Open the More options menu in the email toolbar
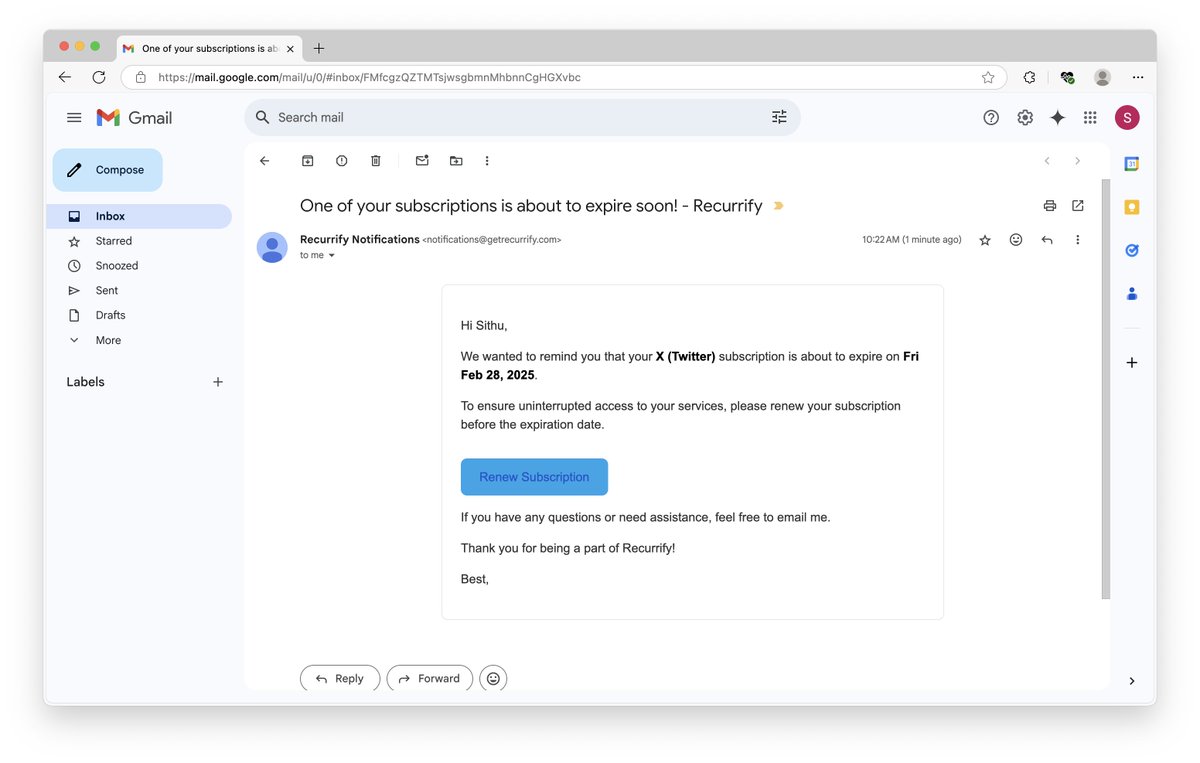The image size is (1200, 763). tap(487, 161)
